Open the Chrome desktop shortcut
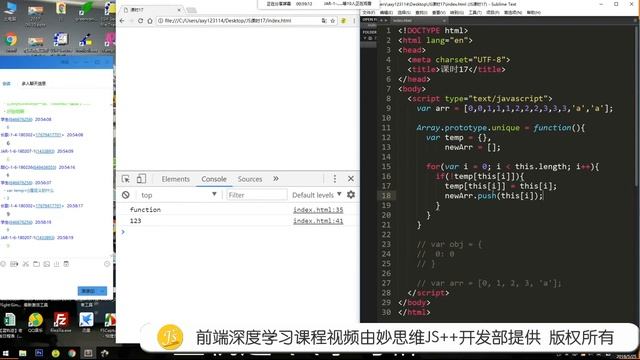The width and height of the screenshot is (640, 360). [x=11, y=42]
